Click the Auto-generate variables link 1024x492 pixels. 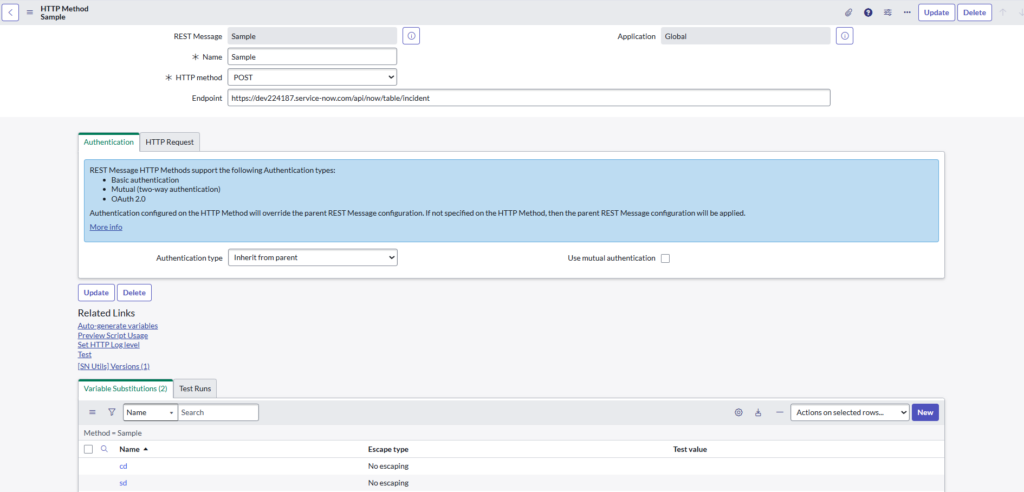pos(118,326)
